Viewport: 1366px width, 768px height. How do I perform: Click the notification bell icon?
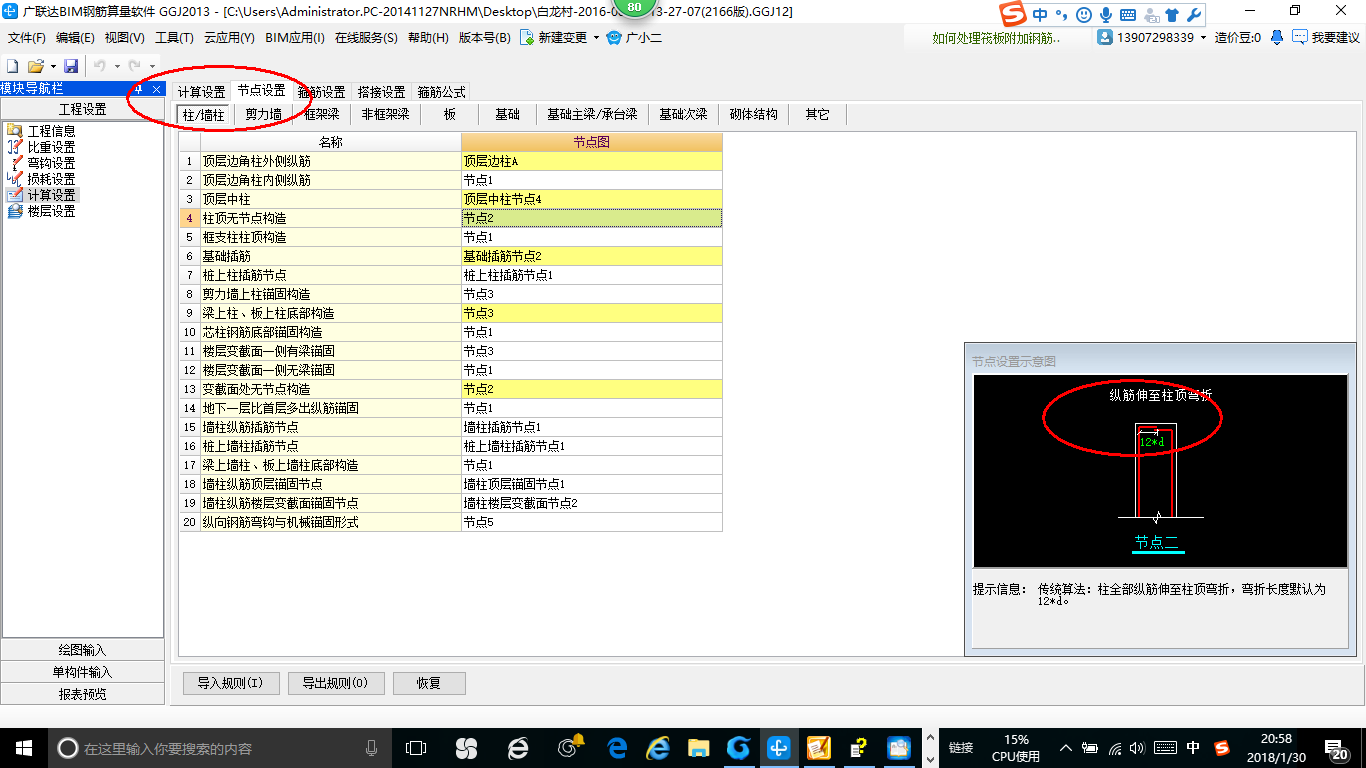[1277, 37]
